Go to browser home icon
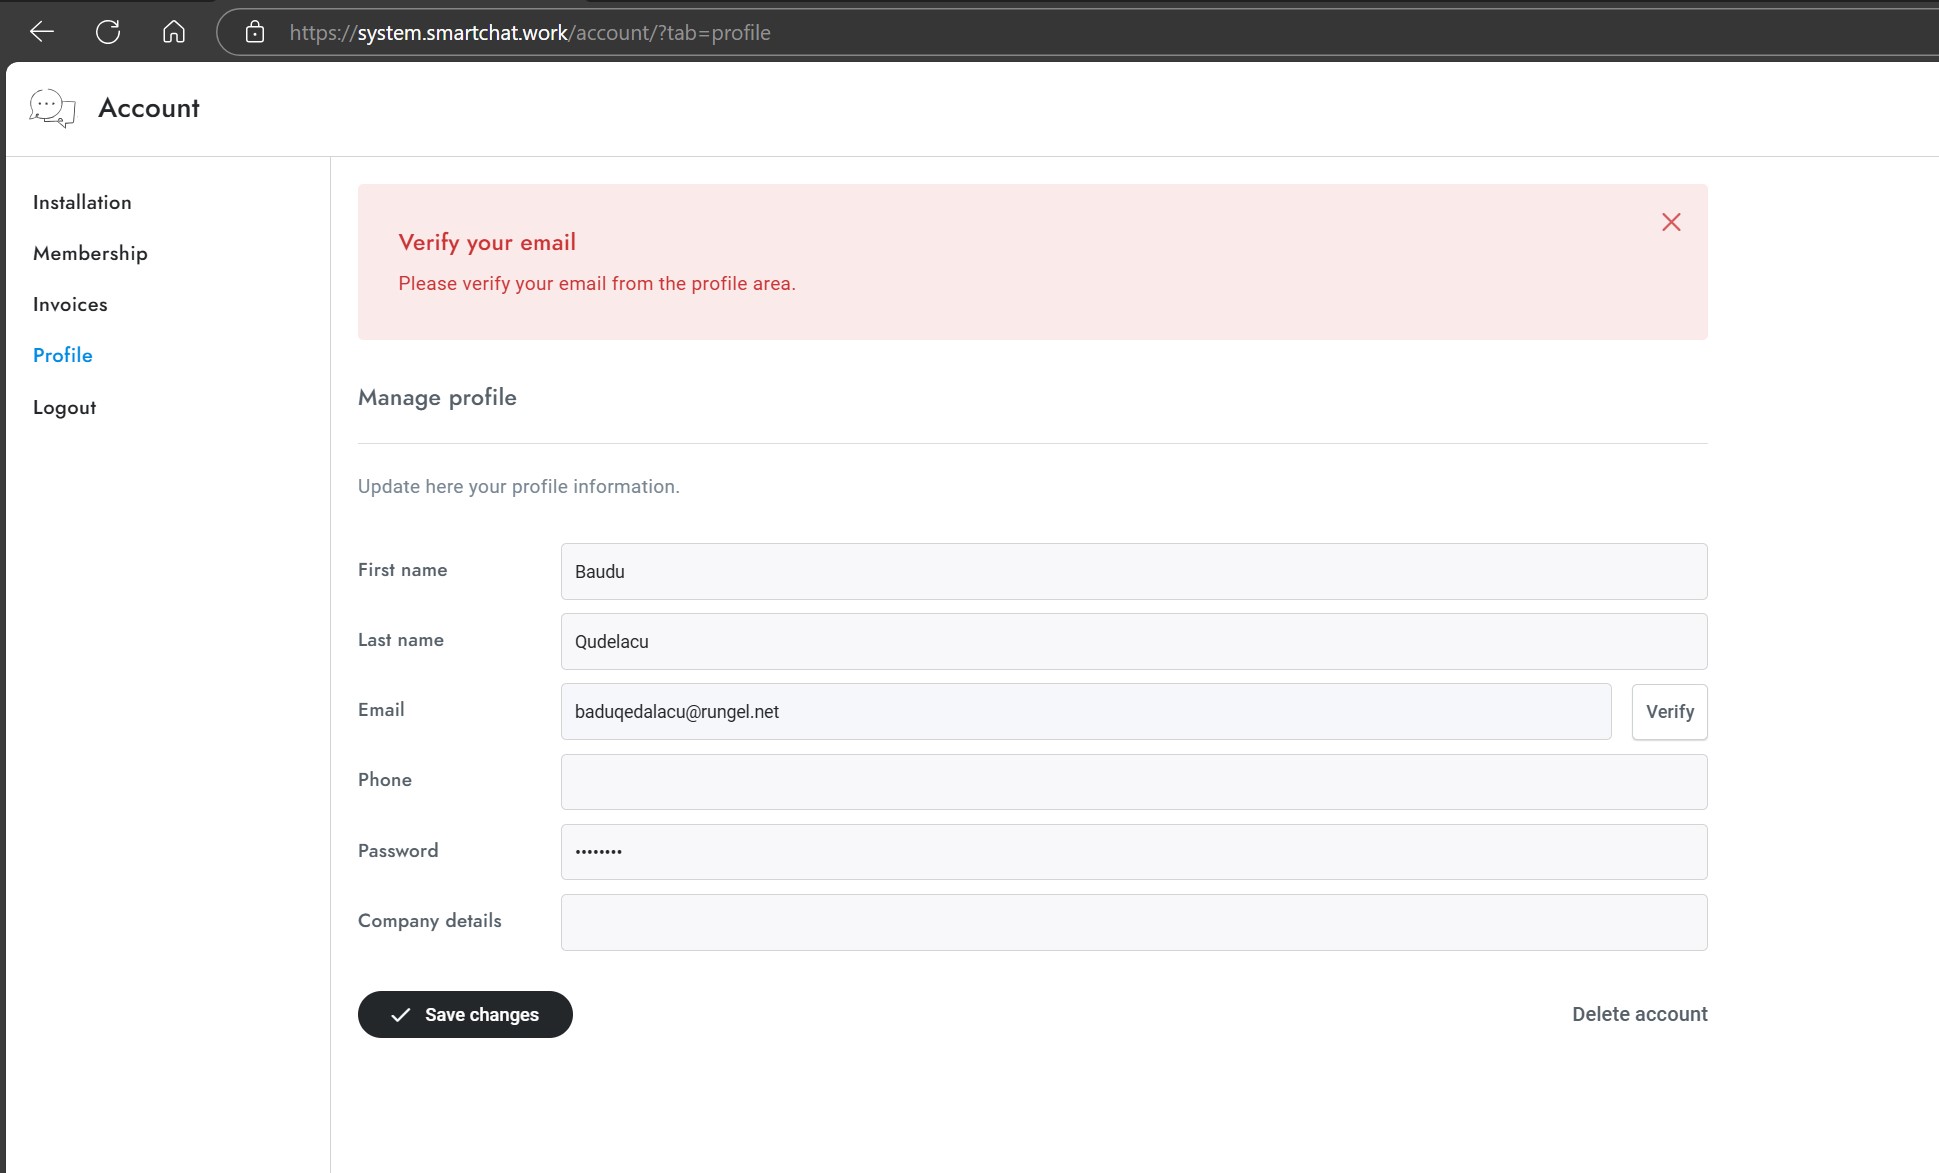The width and height of the screenshot is (1939, 1173). [174, 32]
